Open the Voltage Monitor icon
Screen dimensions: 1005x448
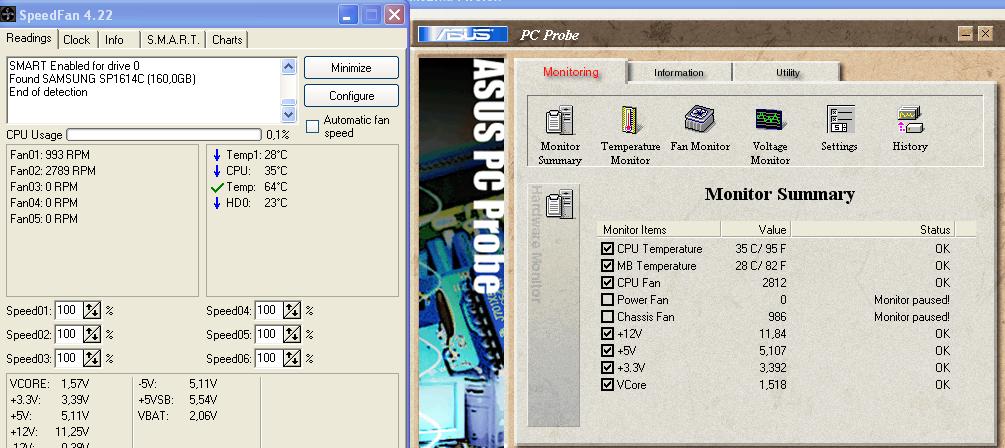click(769, 120)
